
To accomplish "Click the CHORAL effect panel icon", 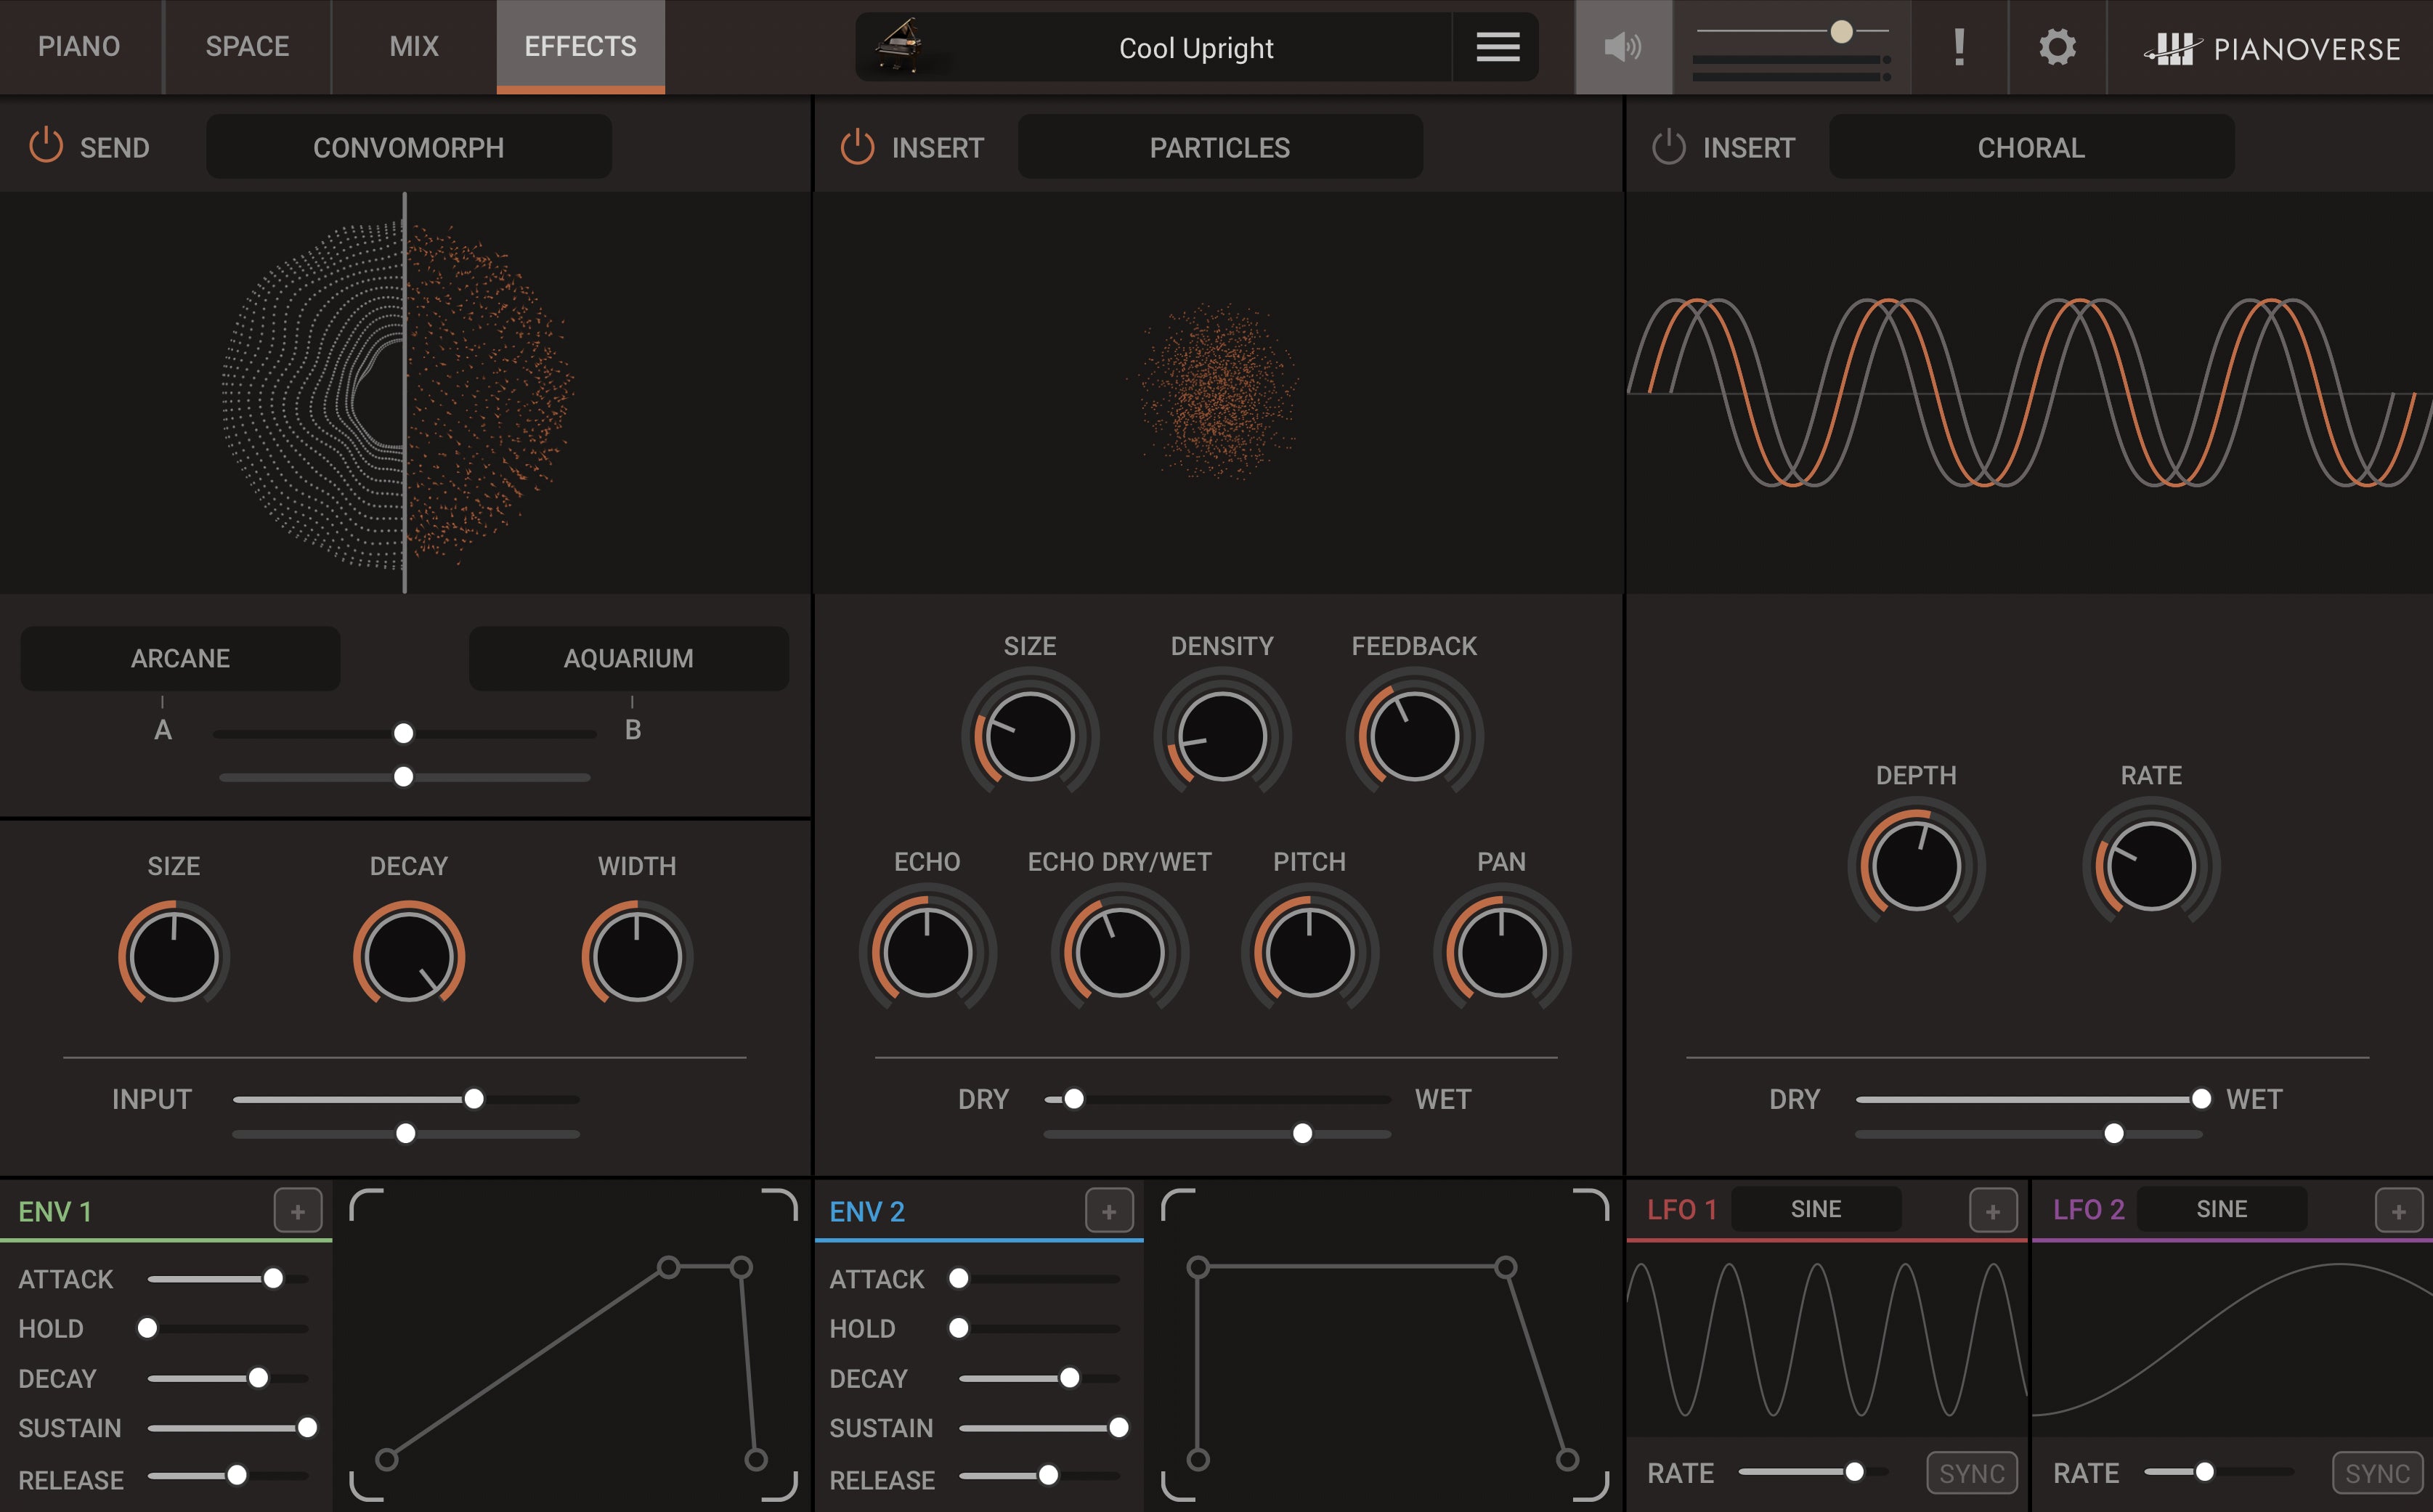I will [1662, 146].
